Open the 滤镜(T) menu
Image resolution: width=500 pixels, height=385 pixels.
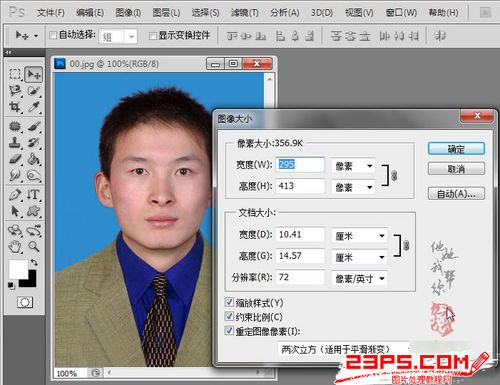pyautogui.click(x=245, y=13)
